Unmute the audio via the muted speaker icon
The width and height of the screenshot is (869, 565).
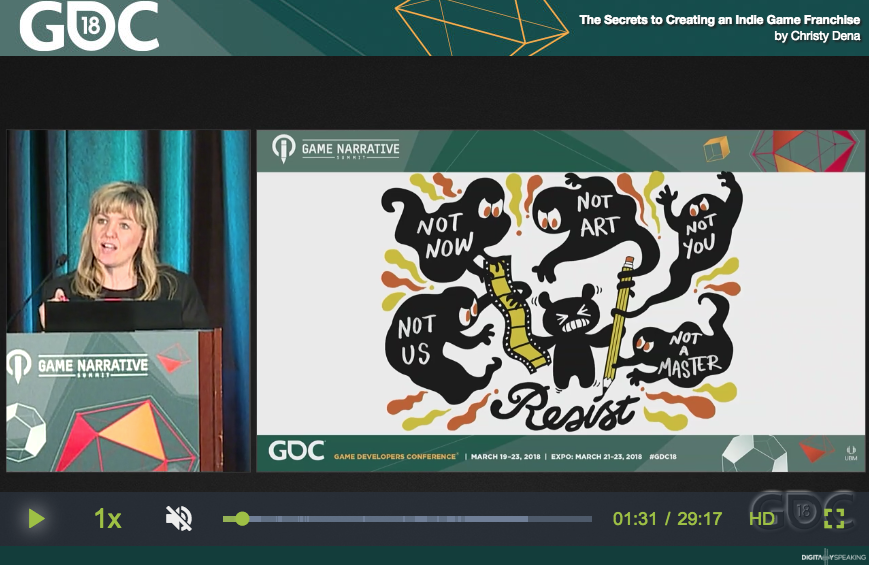tap(178, 519)
